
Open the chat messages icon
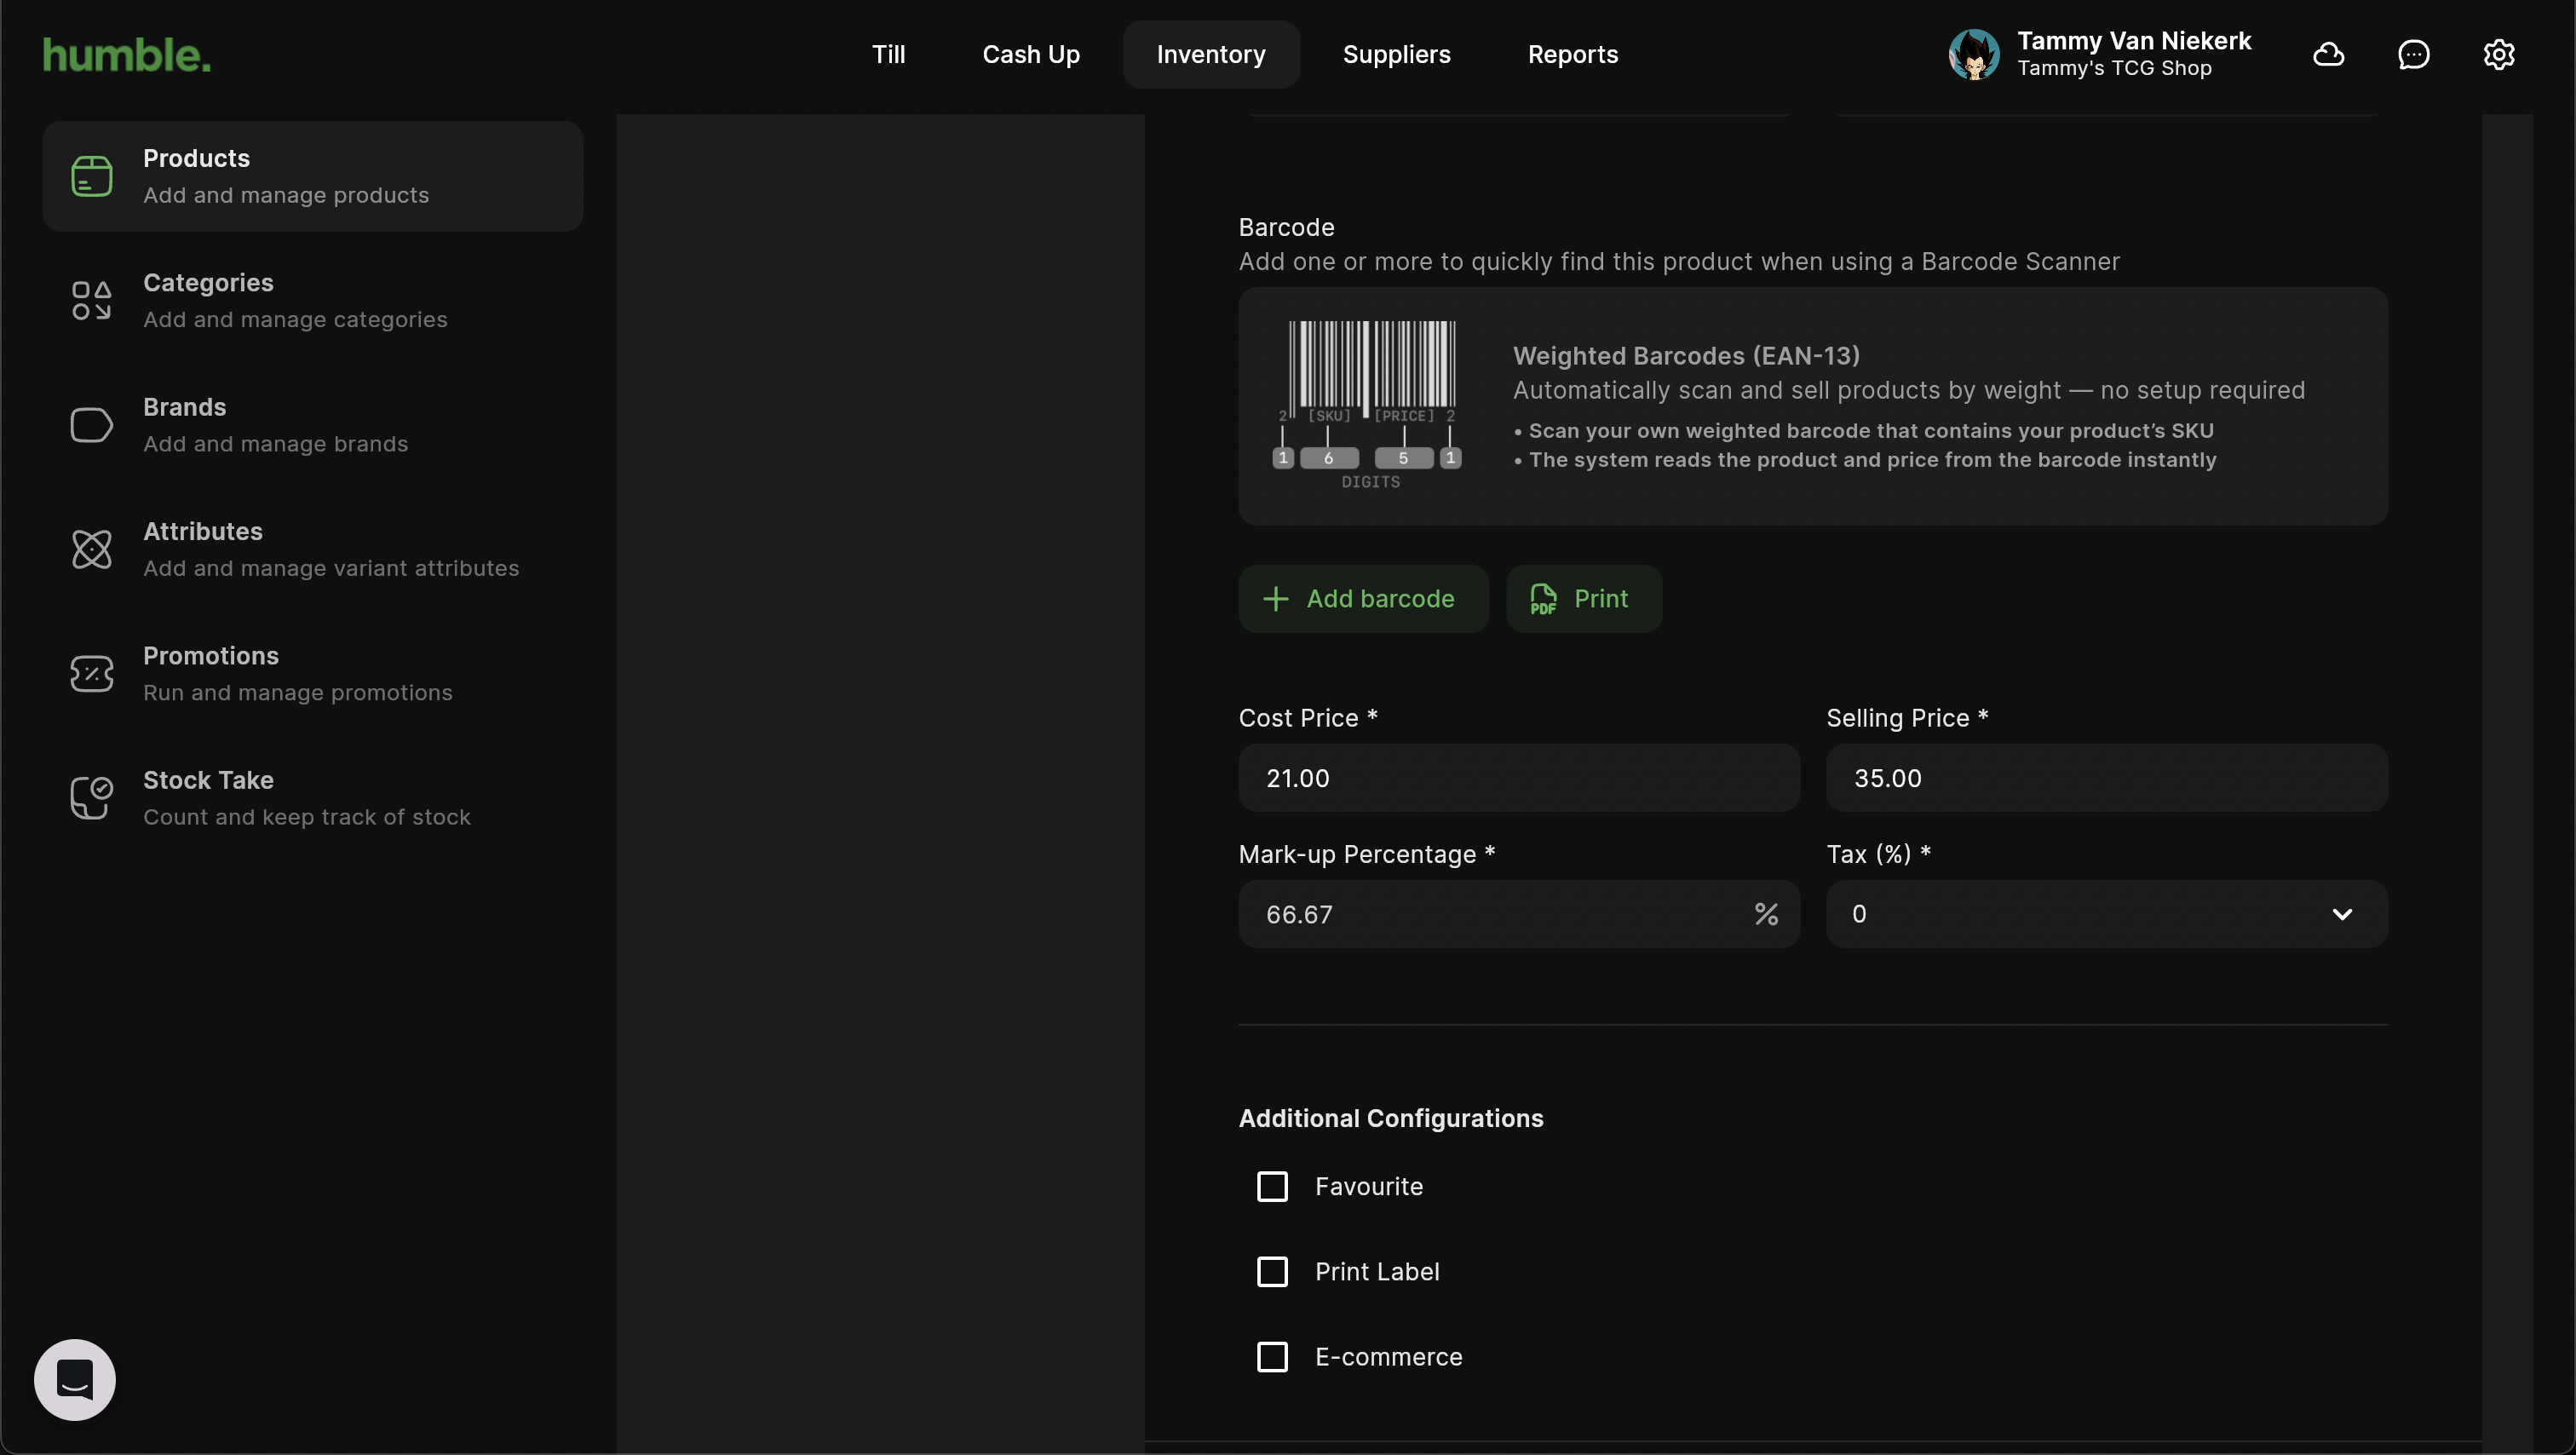click(x=2413, y=55)
